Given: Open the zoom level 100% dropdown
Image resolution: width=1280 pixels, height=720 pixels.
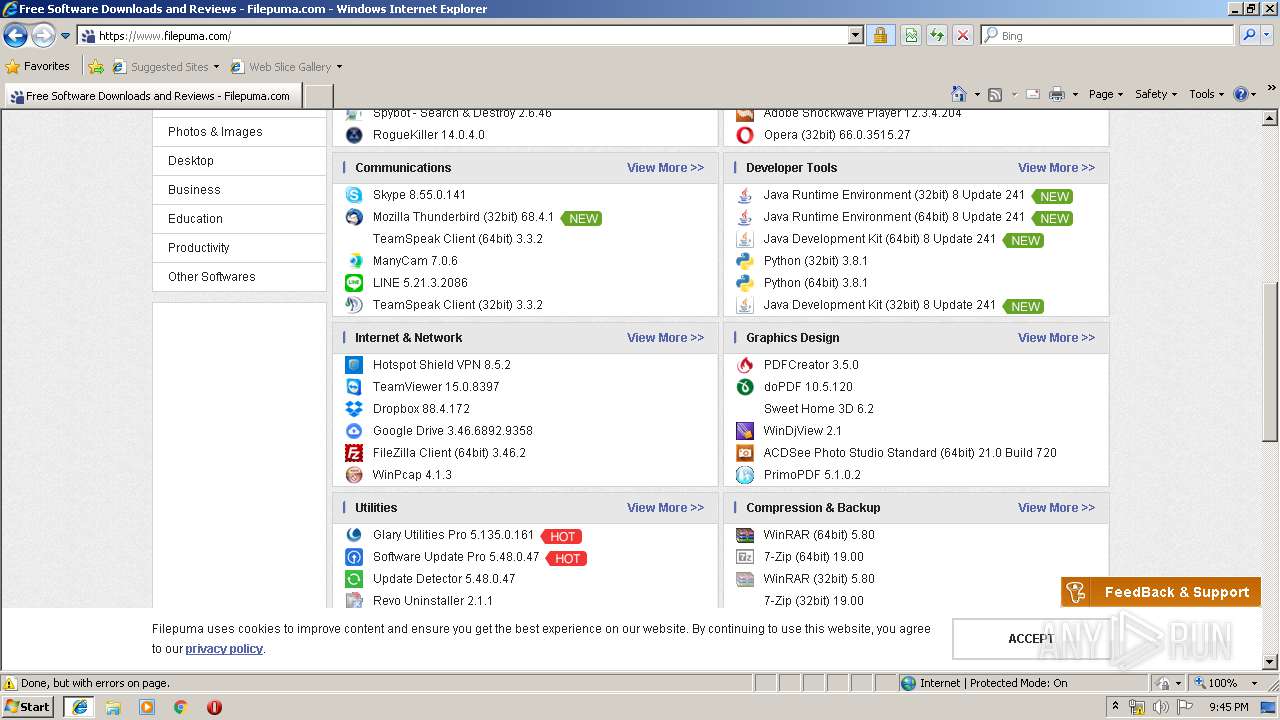Looking at the screenshot, I should pos(1255,683).
